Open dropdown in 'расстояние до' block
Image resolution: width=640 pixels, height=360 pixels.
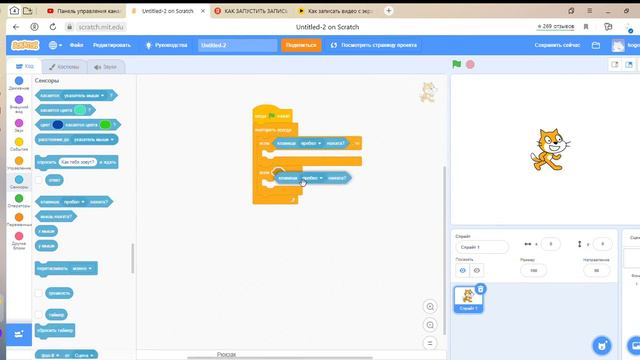pyautogui.click(x=94, y=140)
